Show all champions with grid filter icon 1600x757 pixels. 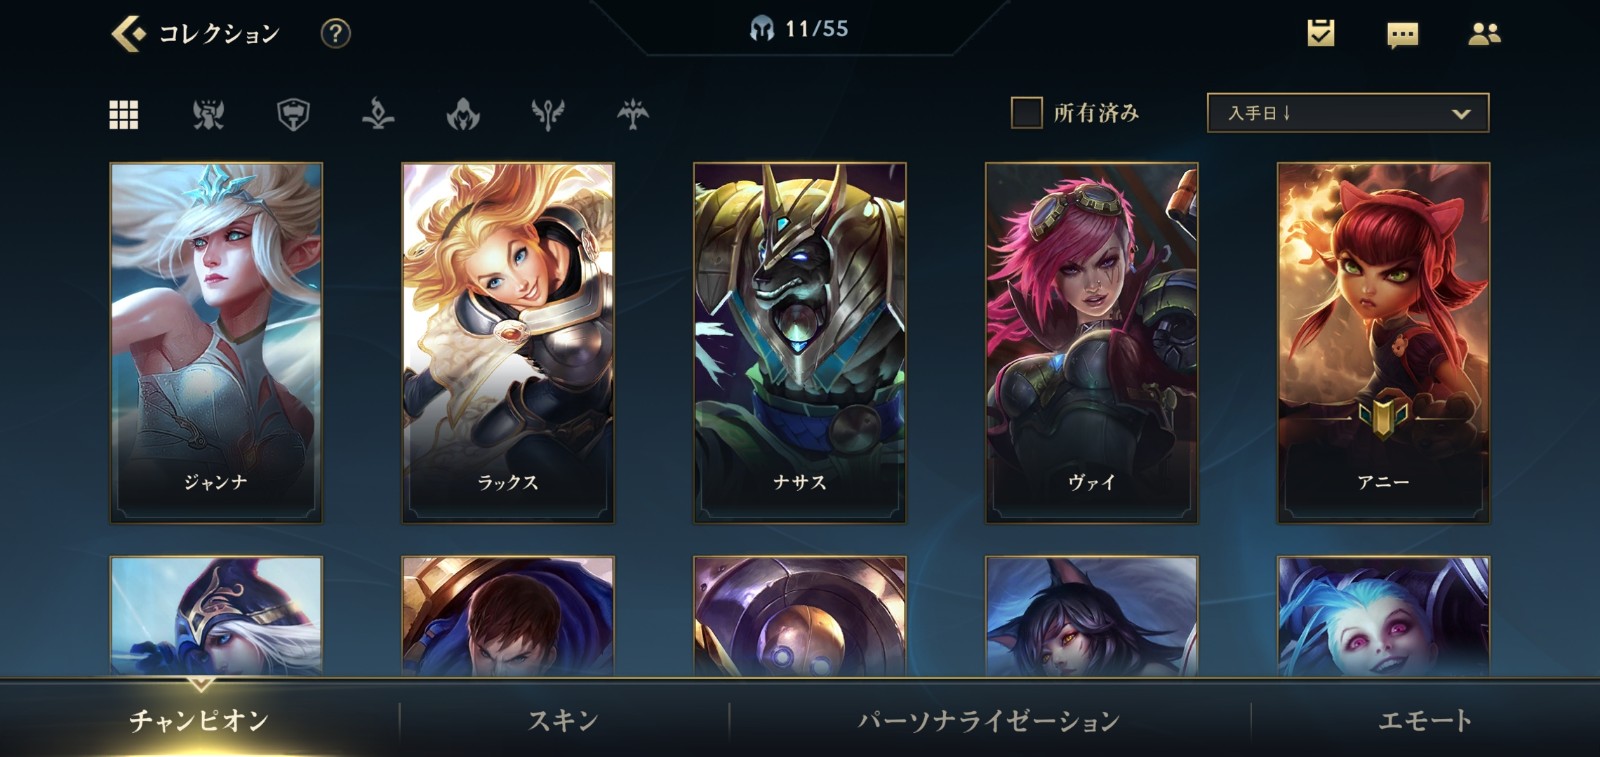click(124, 114)
